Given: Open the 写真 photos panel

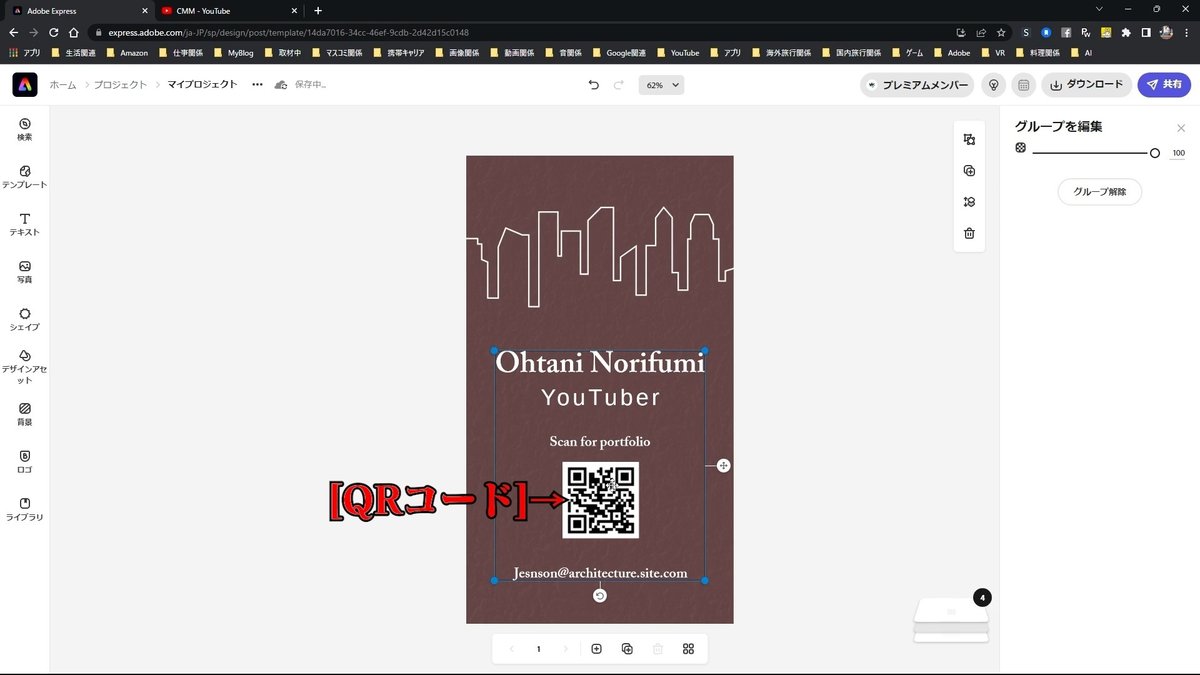Looking at the screenshot, I should (25, 272).
